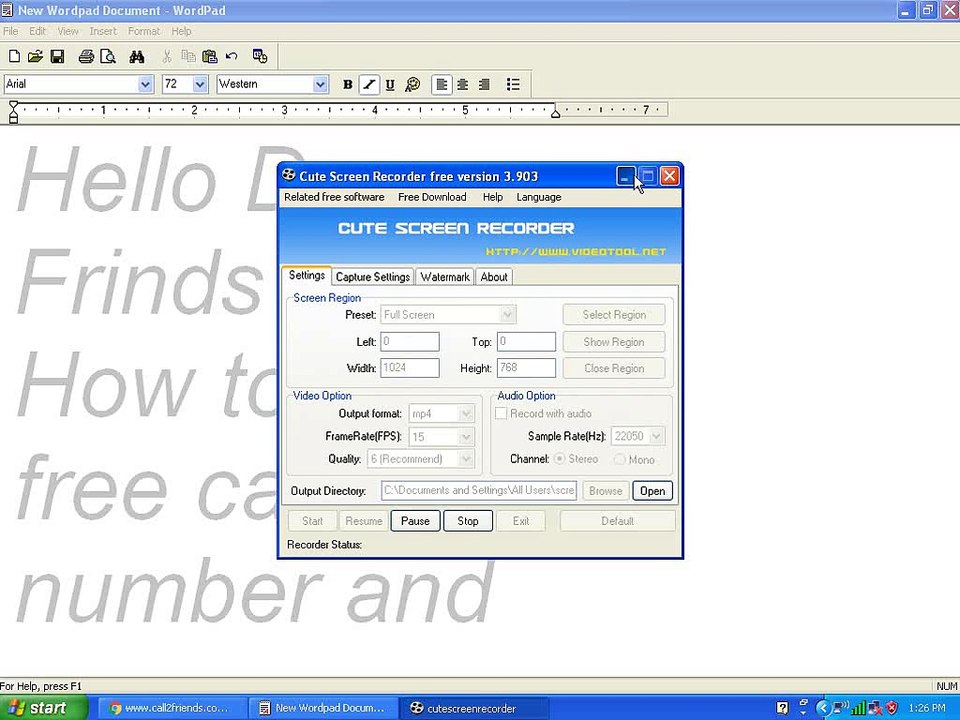Screen dimensions: 960x720
Task: Expand the FrameRate(FPS) dropdown
Action: coord(466,437)
